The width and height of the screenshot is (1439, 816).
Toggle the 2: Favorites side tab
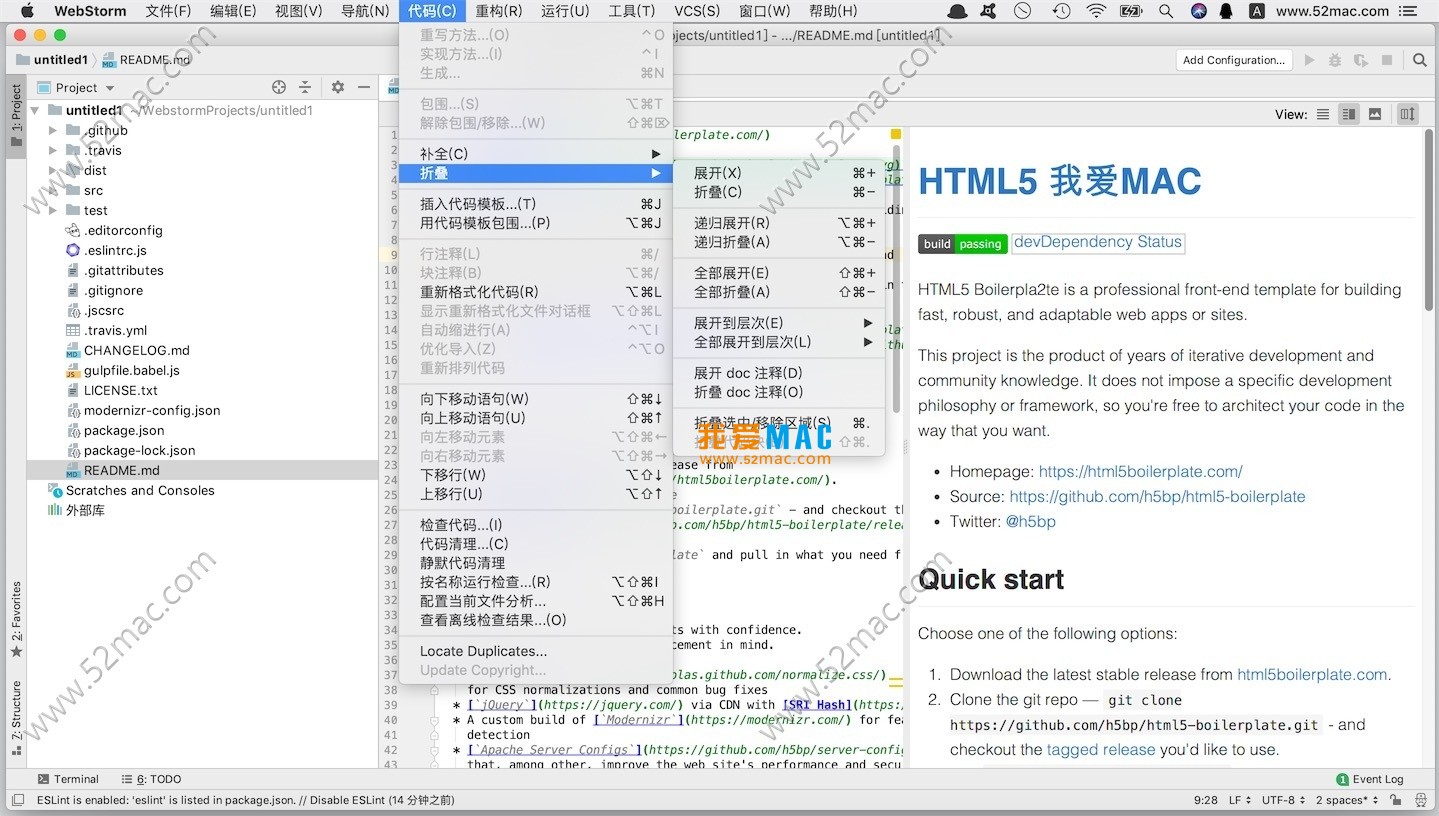[x=16, y=620]
